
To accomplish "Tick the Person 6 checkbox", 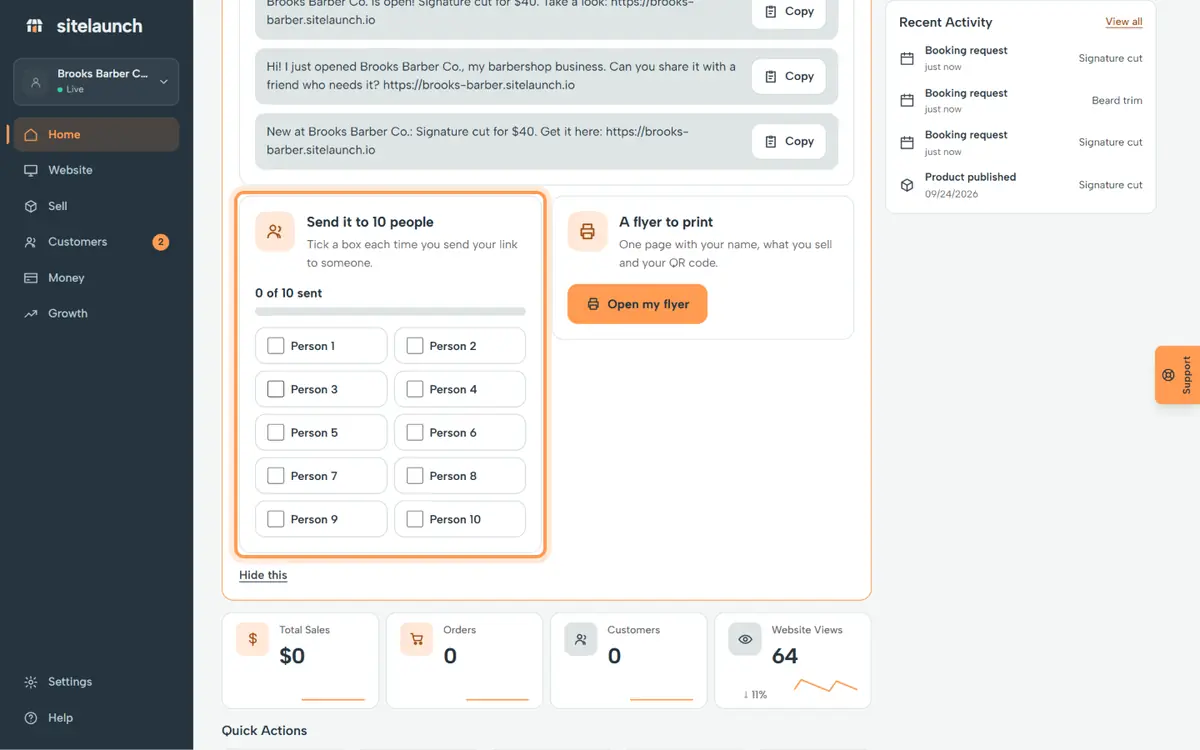I will [x=415, y=433].
